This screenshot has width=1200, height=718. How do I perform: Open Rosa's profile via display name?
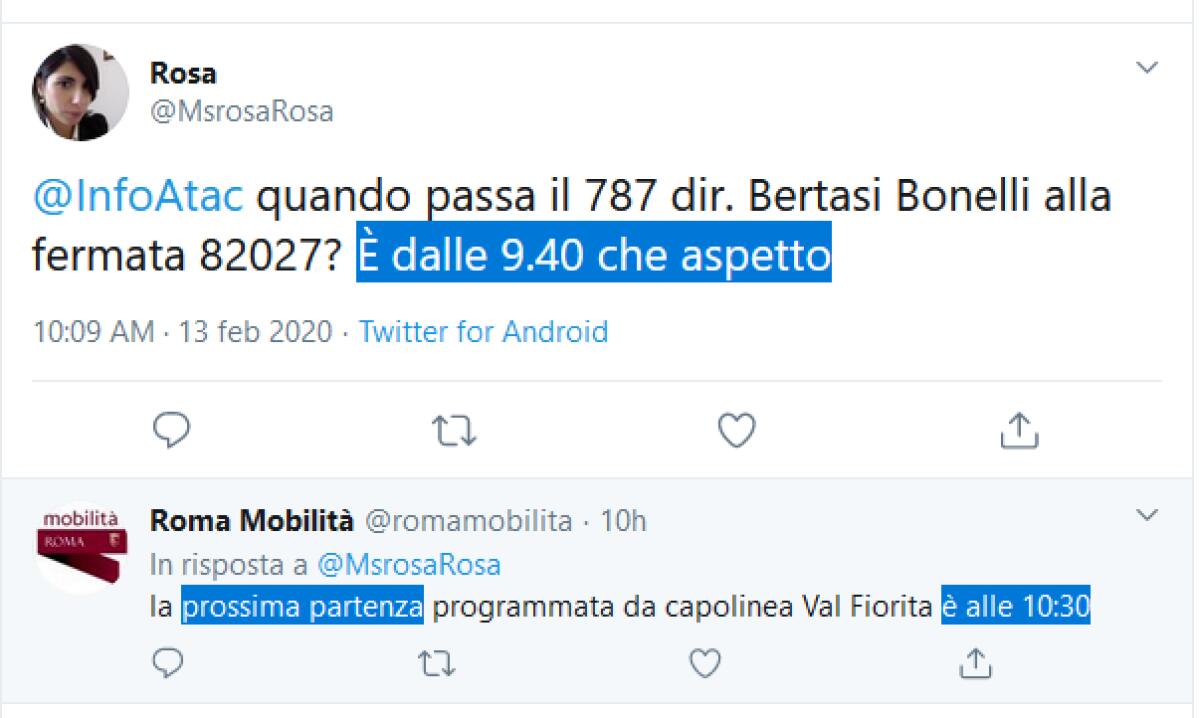(183, 73)
